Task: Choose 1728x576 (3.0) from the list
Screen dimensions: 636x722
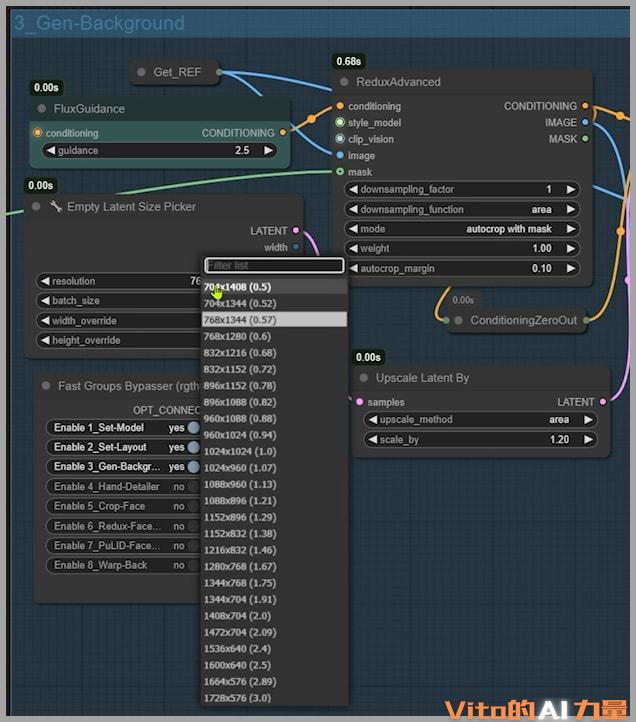Action: point(274,698)
